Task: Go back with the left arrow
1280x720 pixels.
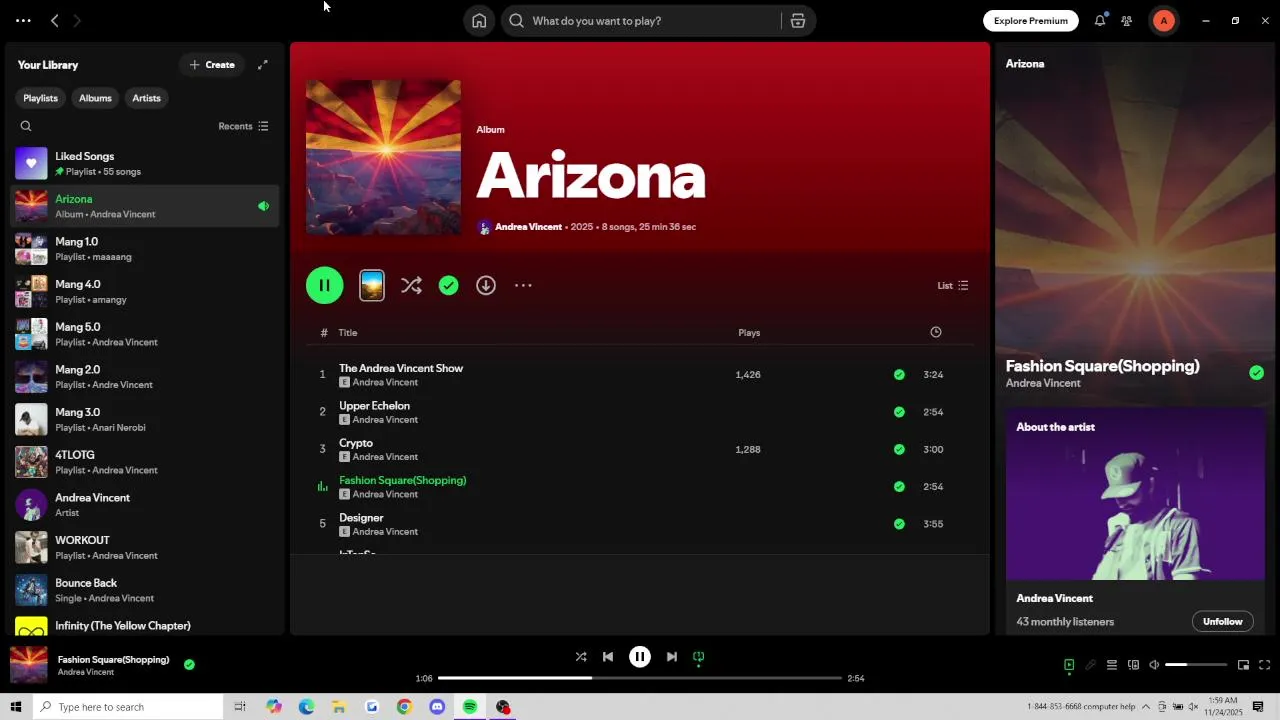Action: (55, 21)
